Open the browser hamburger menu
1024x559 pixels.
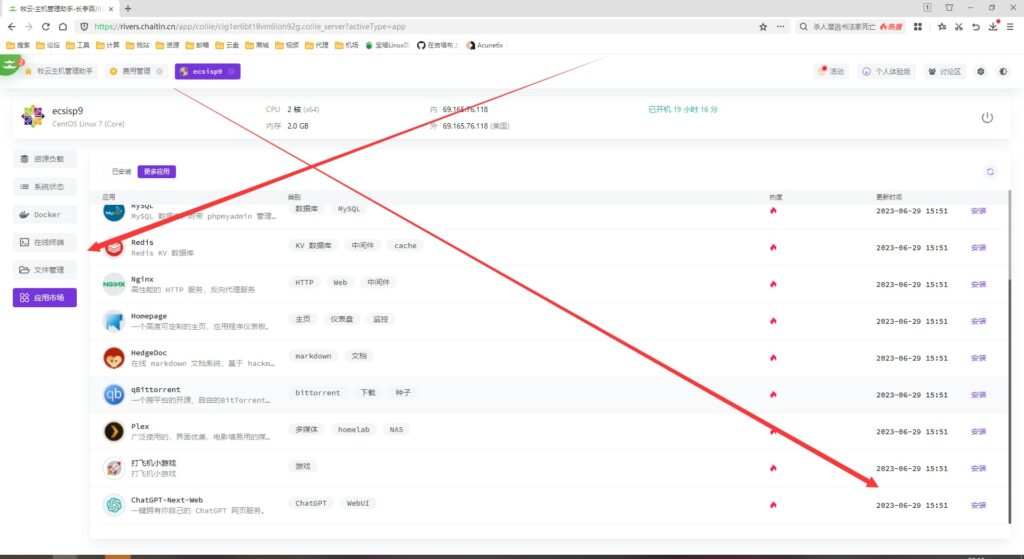coord(1010,27)
